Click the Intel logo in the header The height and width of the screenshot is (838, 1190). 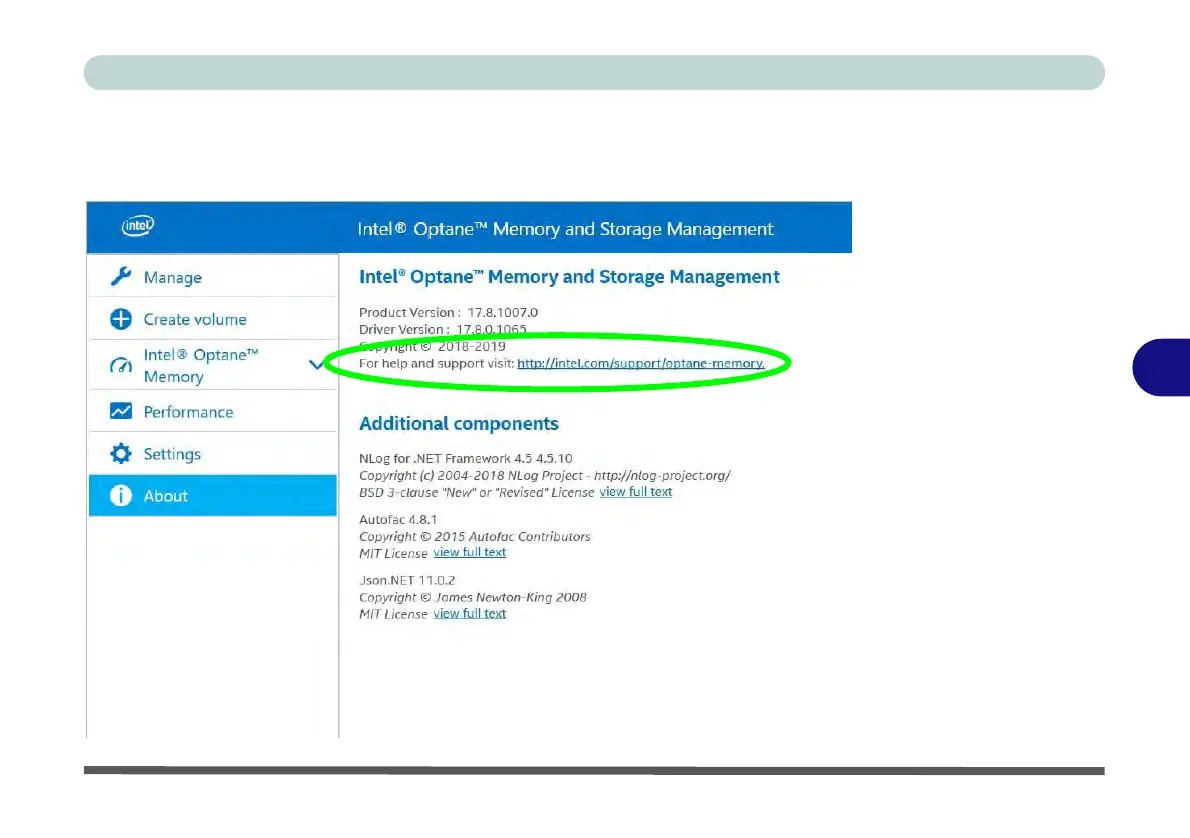click(138, 225)
